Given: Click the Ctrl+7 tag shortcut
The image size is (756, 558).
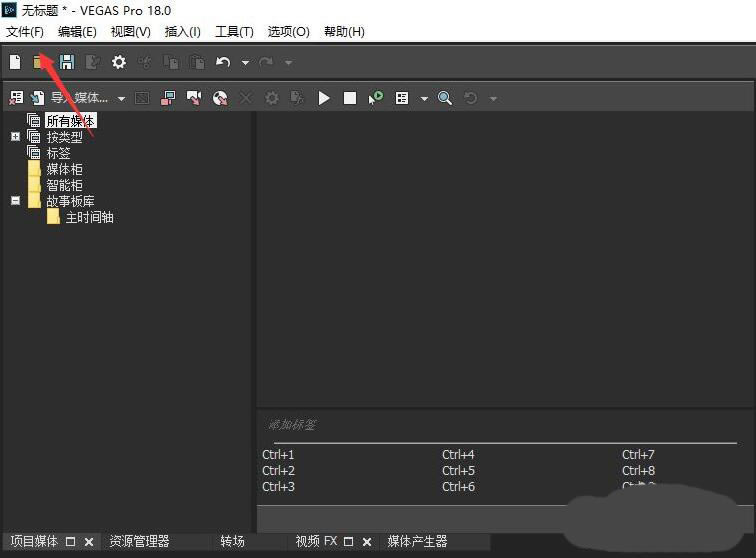Looking at the screenshot, I should (638, 455).
